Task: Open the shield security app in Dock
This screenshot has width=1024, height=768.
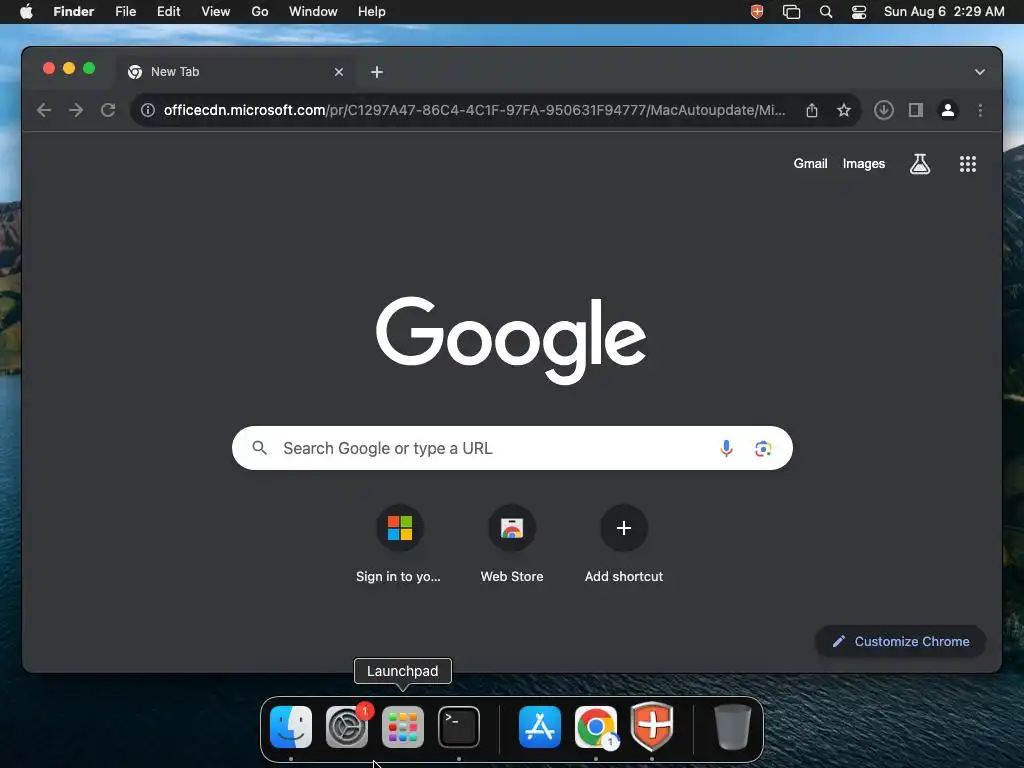Action: (652, 726)
